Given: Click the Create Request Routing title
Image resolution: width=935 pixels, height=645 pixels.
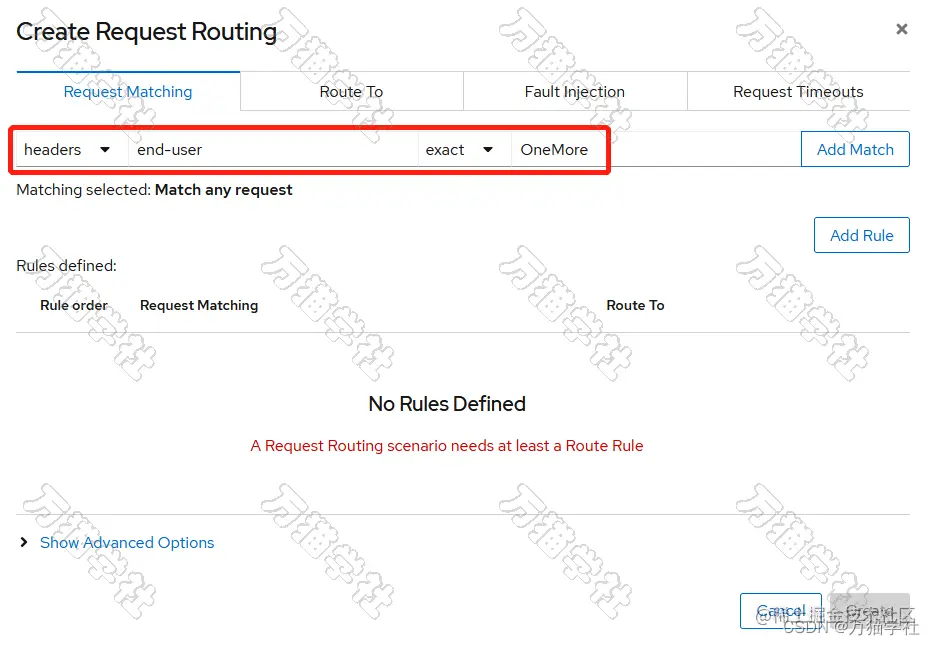Looking at the screenshot, I should (147, 32).
